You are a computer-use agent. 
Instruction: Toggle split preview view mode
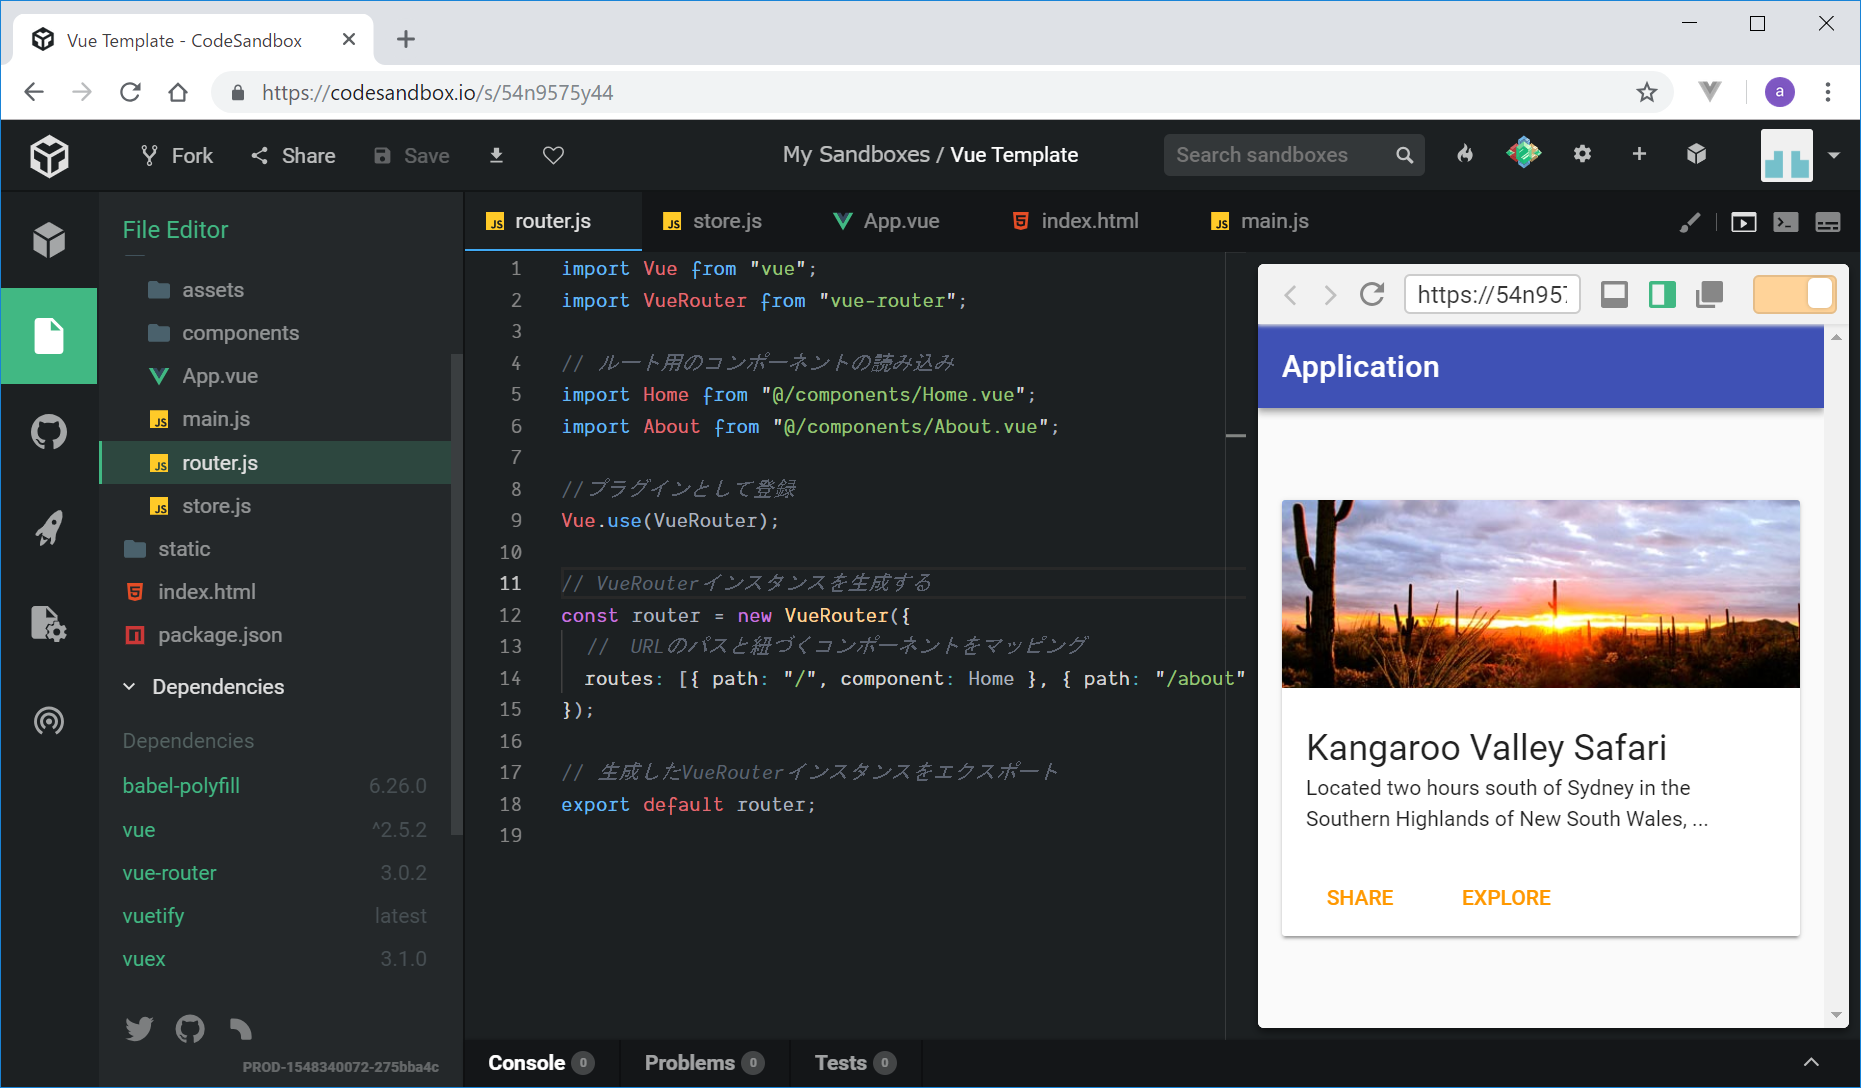click(1662, 295)
